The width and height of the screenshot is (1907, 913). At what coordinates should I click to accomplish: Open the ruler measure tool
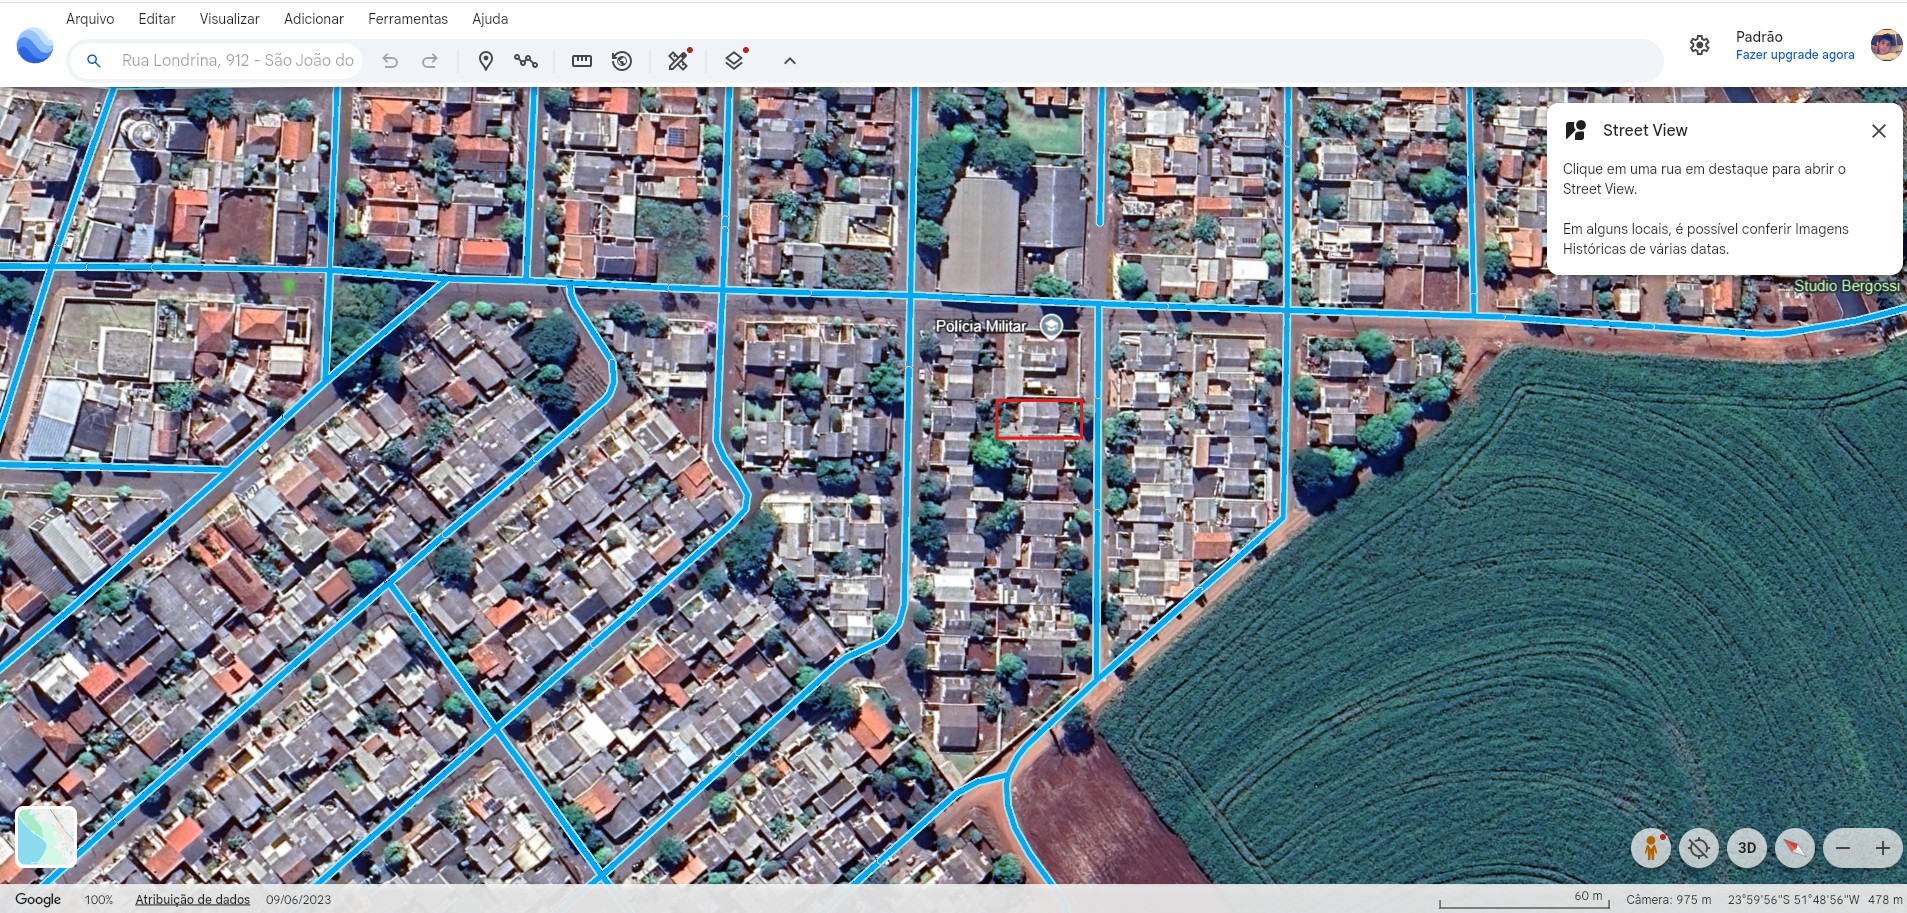tap(581, 61)
